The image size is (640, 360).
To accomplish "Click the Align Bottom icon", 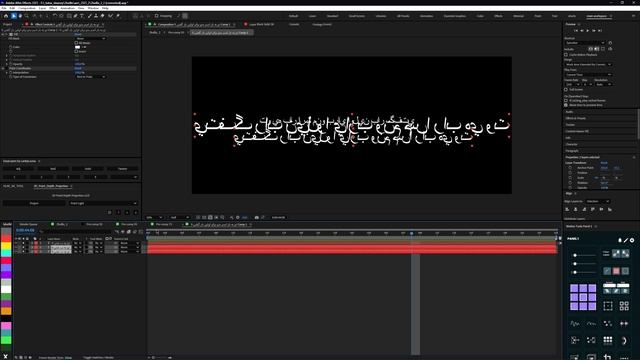I will (610, 209).
